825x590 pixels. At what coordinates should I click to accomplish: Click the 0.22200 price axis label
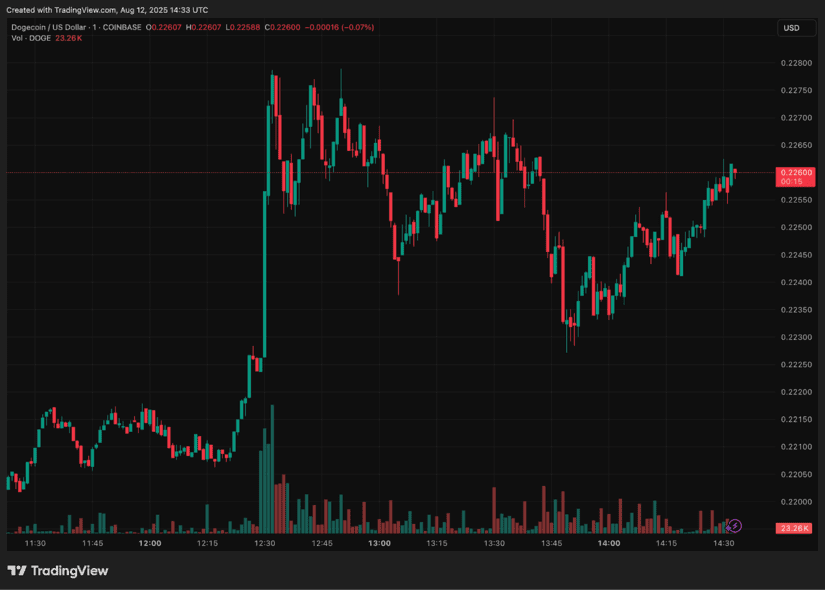click(x=796, y=392)
